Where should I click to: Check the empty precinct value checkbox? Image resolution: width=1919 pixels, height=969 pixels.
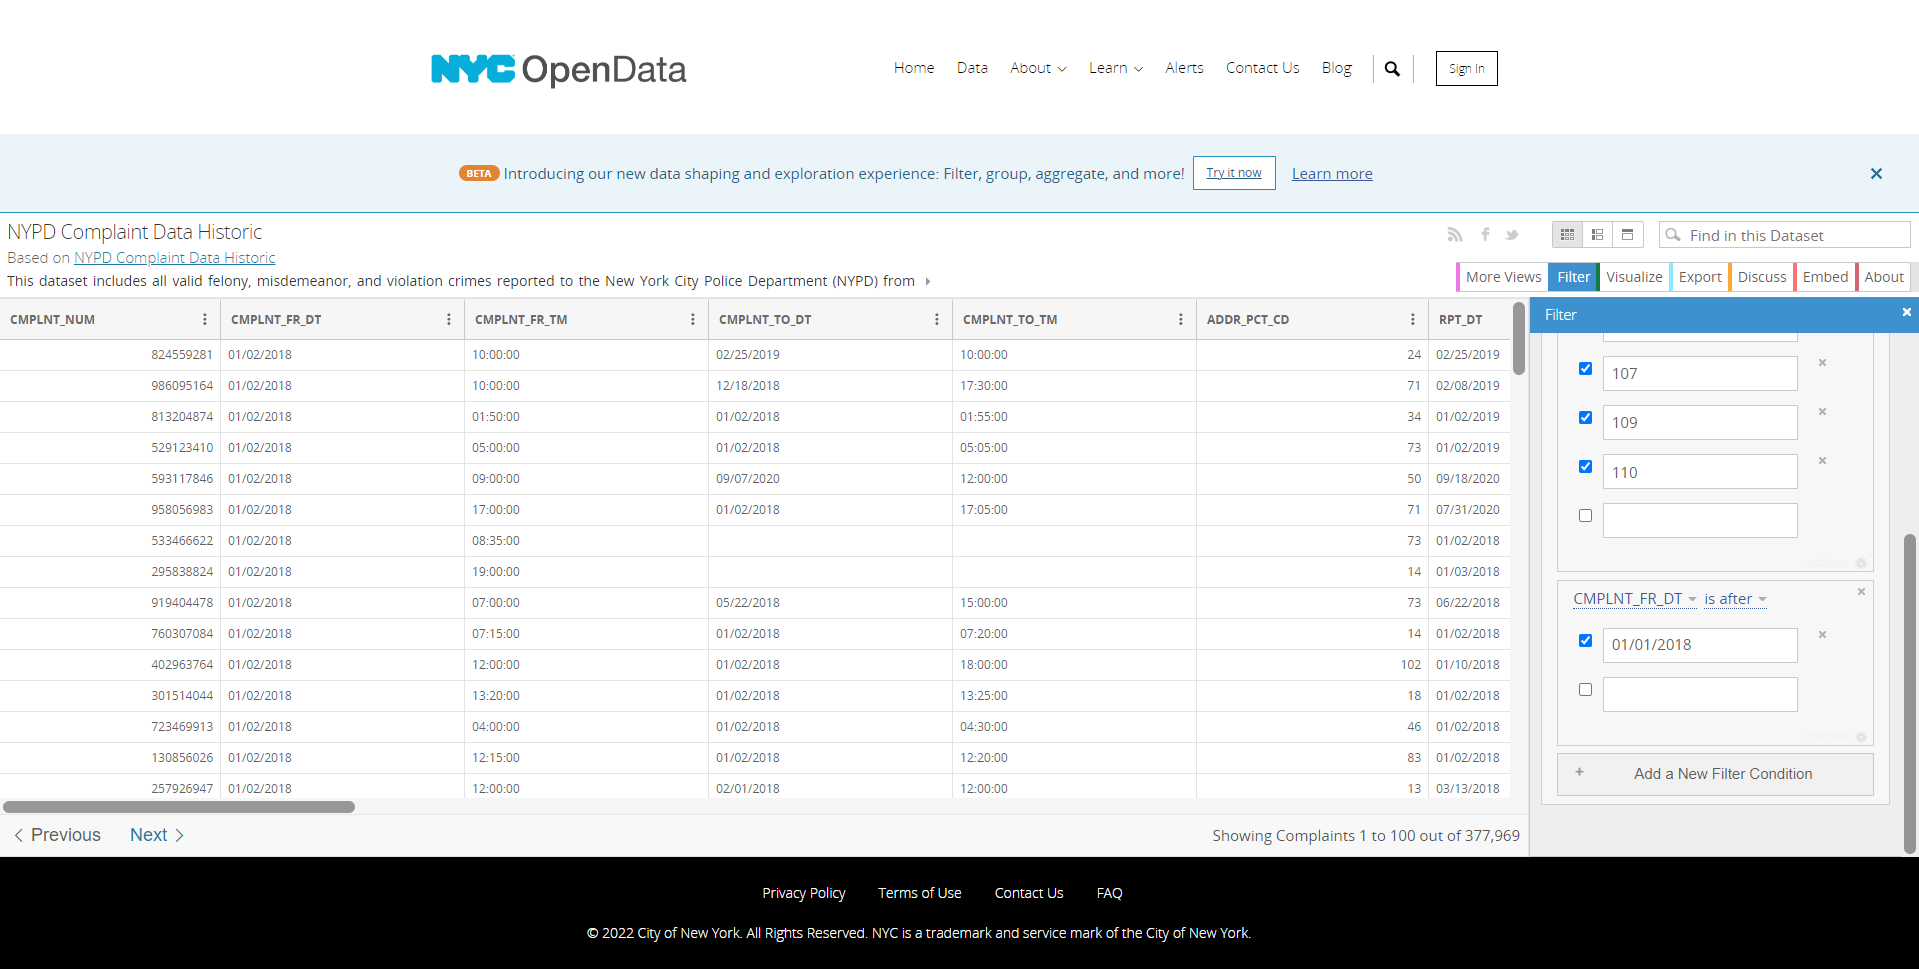[x=1585, y=516]
